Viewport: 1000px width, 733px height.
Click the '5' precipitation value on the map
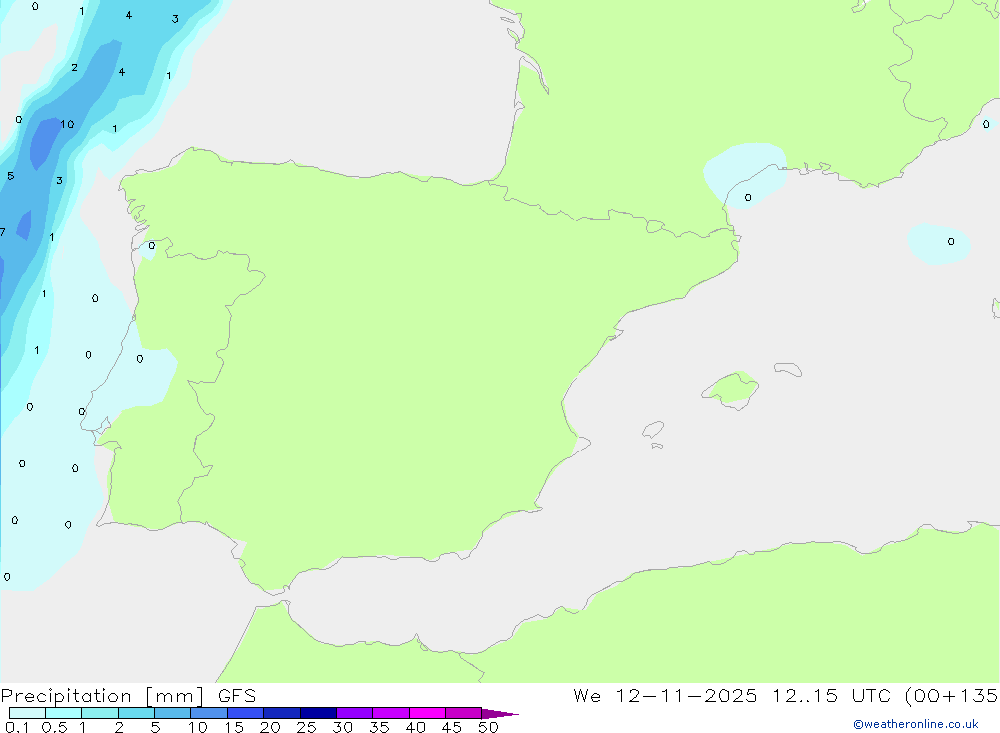click(11, 176)
